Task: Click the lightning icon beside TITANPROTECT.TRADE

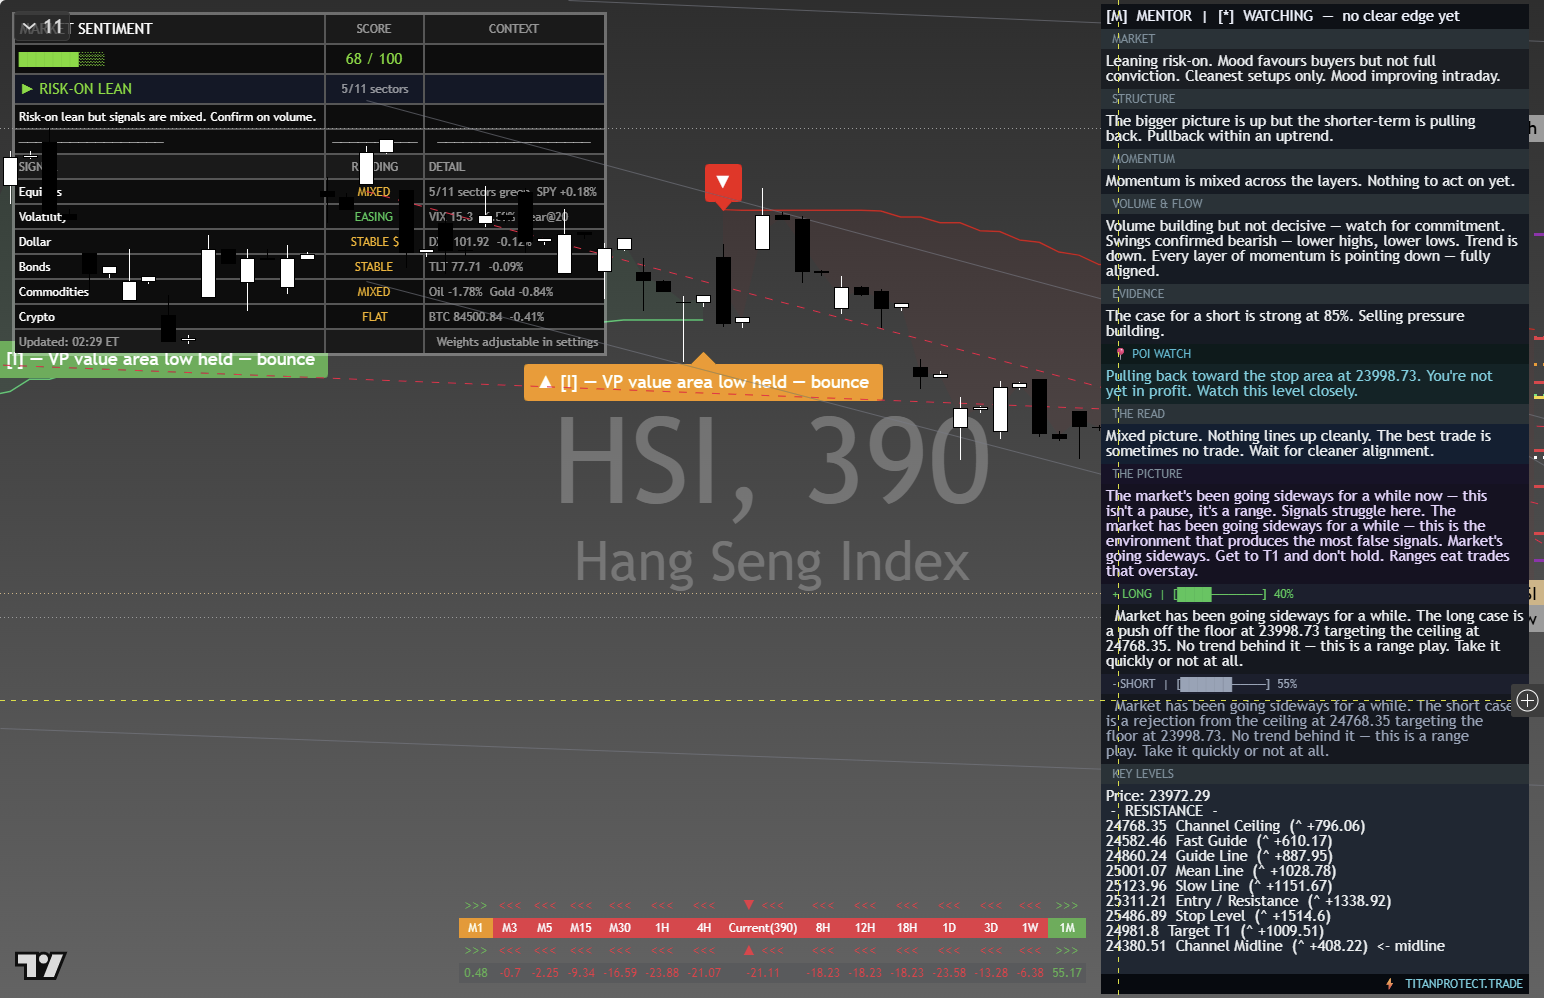Action: click(1390, 984)
